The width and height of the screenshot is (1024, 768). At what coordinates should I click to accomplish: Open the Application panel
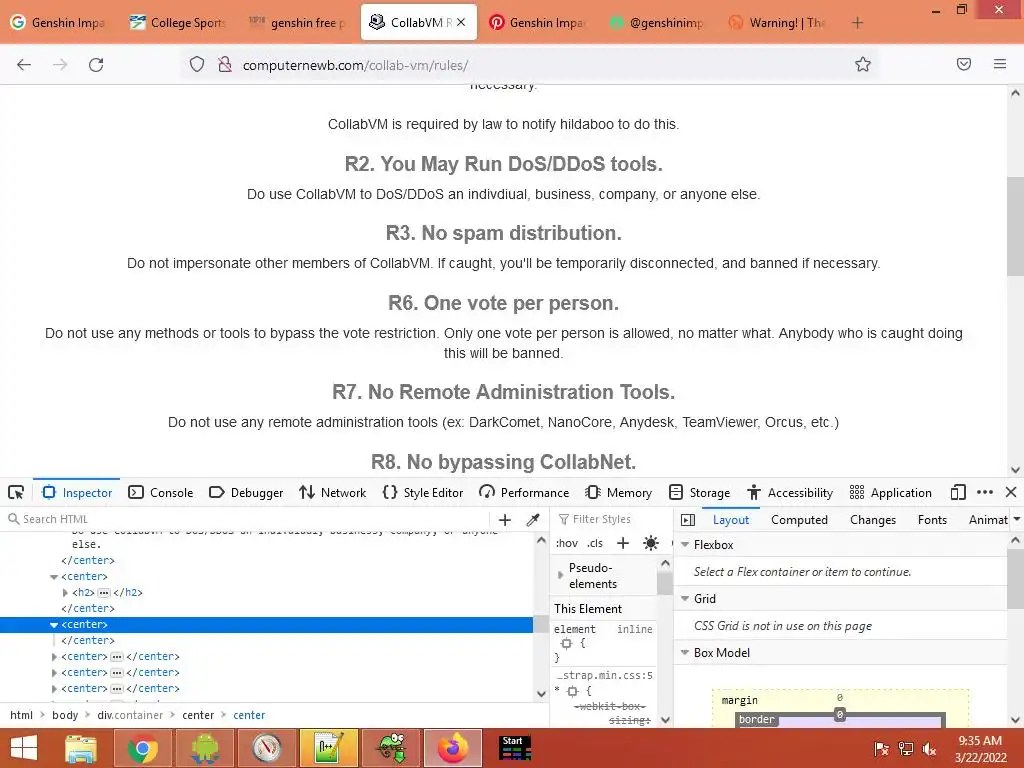891,492
